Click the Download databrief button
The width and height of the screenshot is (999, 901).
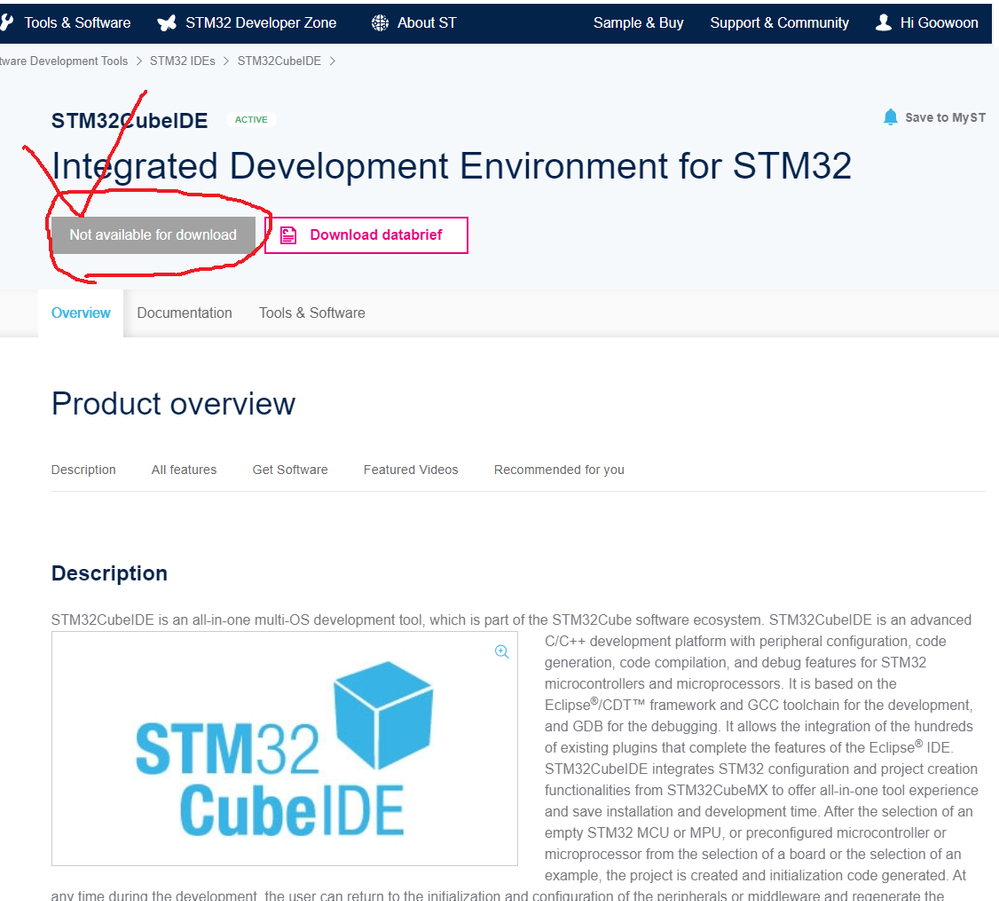point(366,235)
